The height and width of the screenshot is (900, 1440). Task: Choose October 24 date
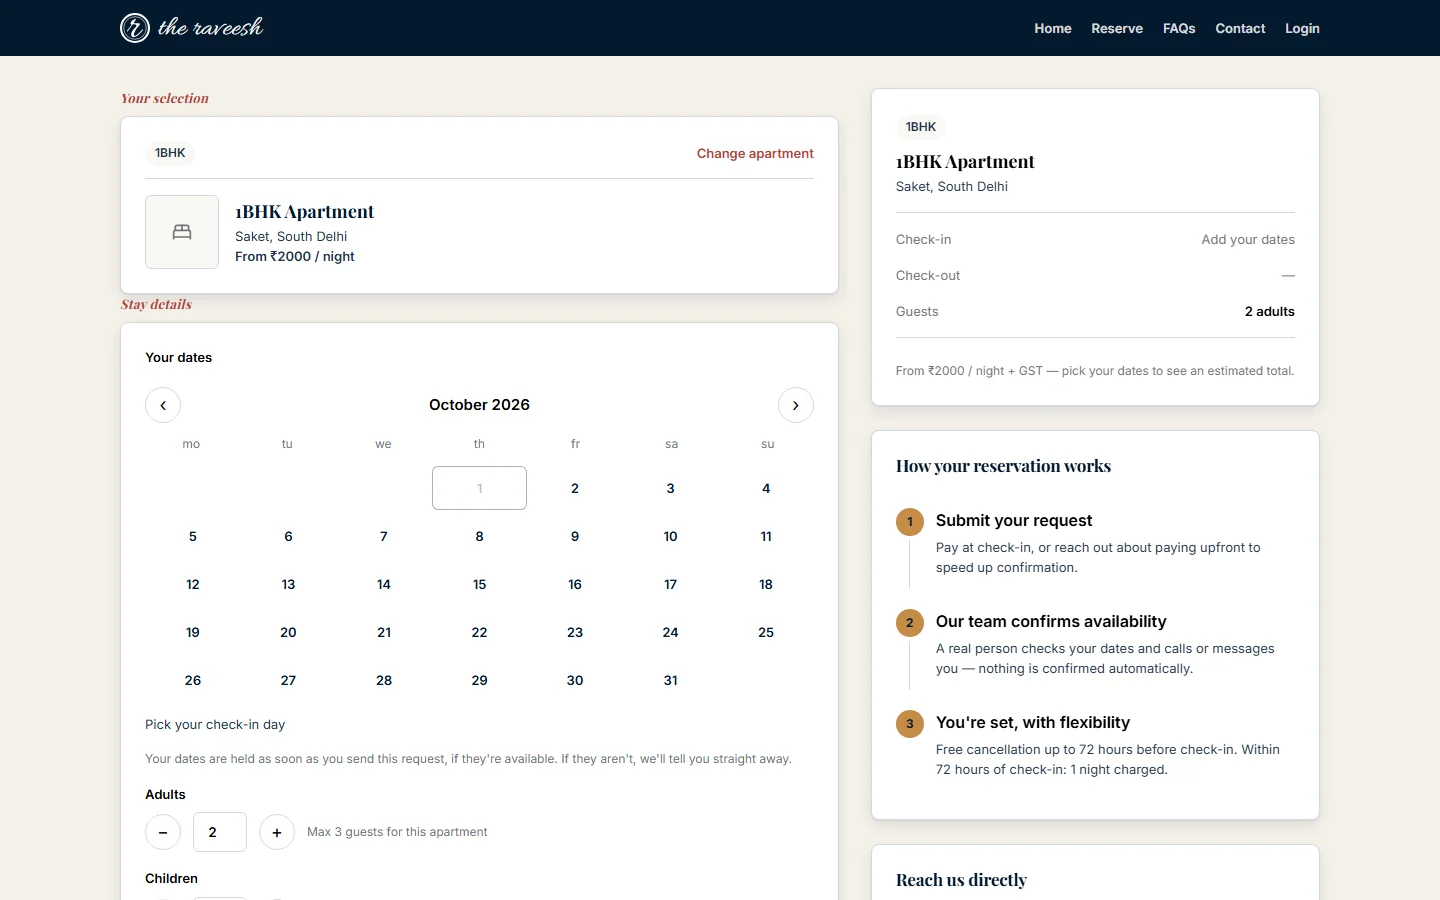(x=671, y=632)
